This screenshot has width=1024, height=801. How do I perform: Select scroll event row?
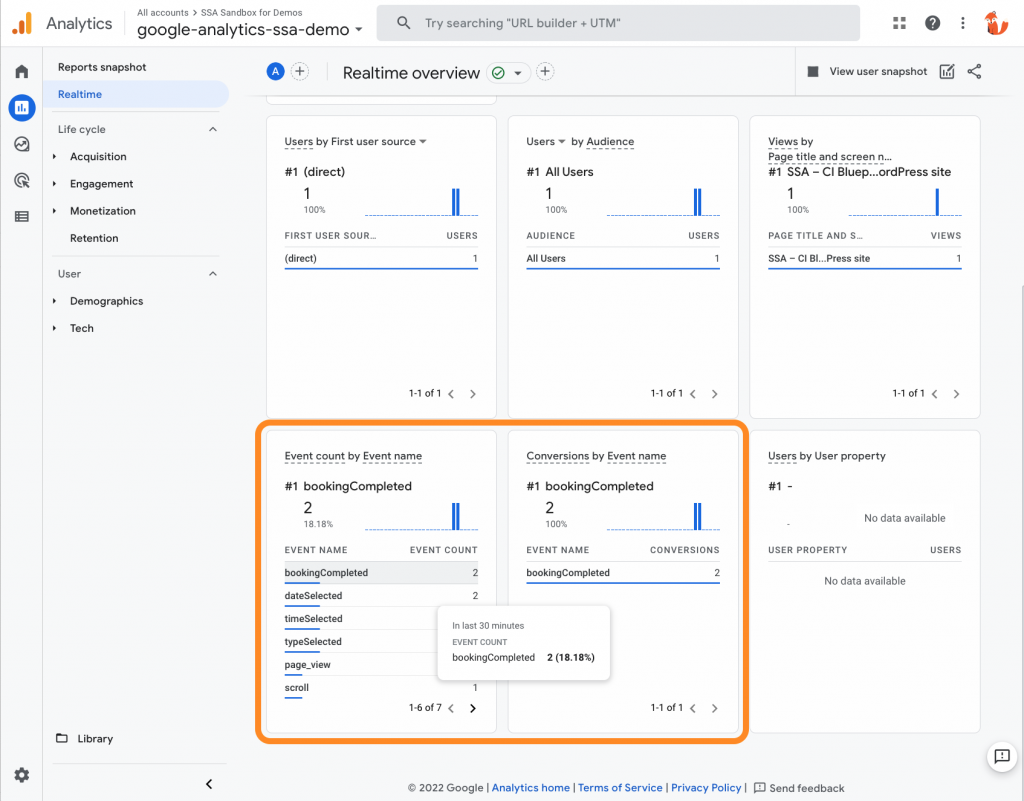click(x=381, y=687)
